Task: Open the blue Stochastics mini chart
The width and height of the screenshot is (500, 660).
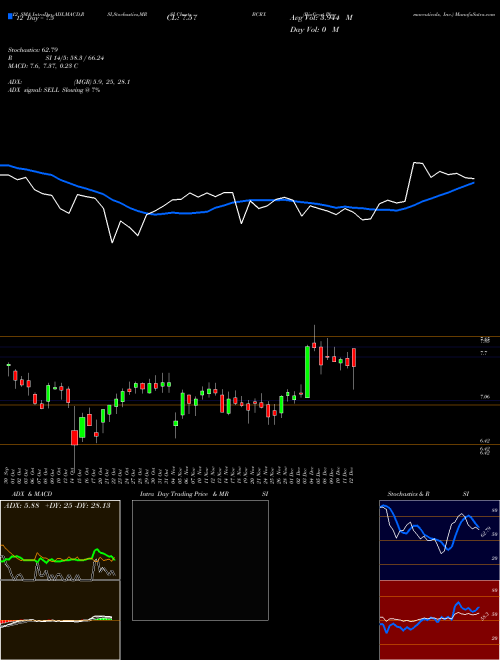Action: click(439, 540)
